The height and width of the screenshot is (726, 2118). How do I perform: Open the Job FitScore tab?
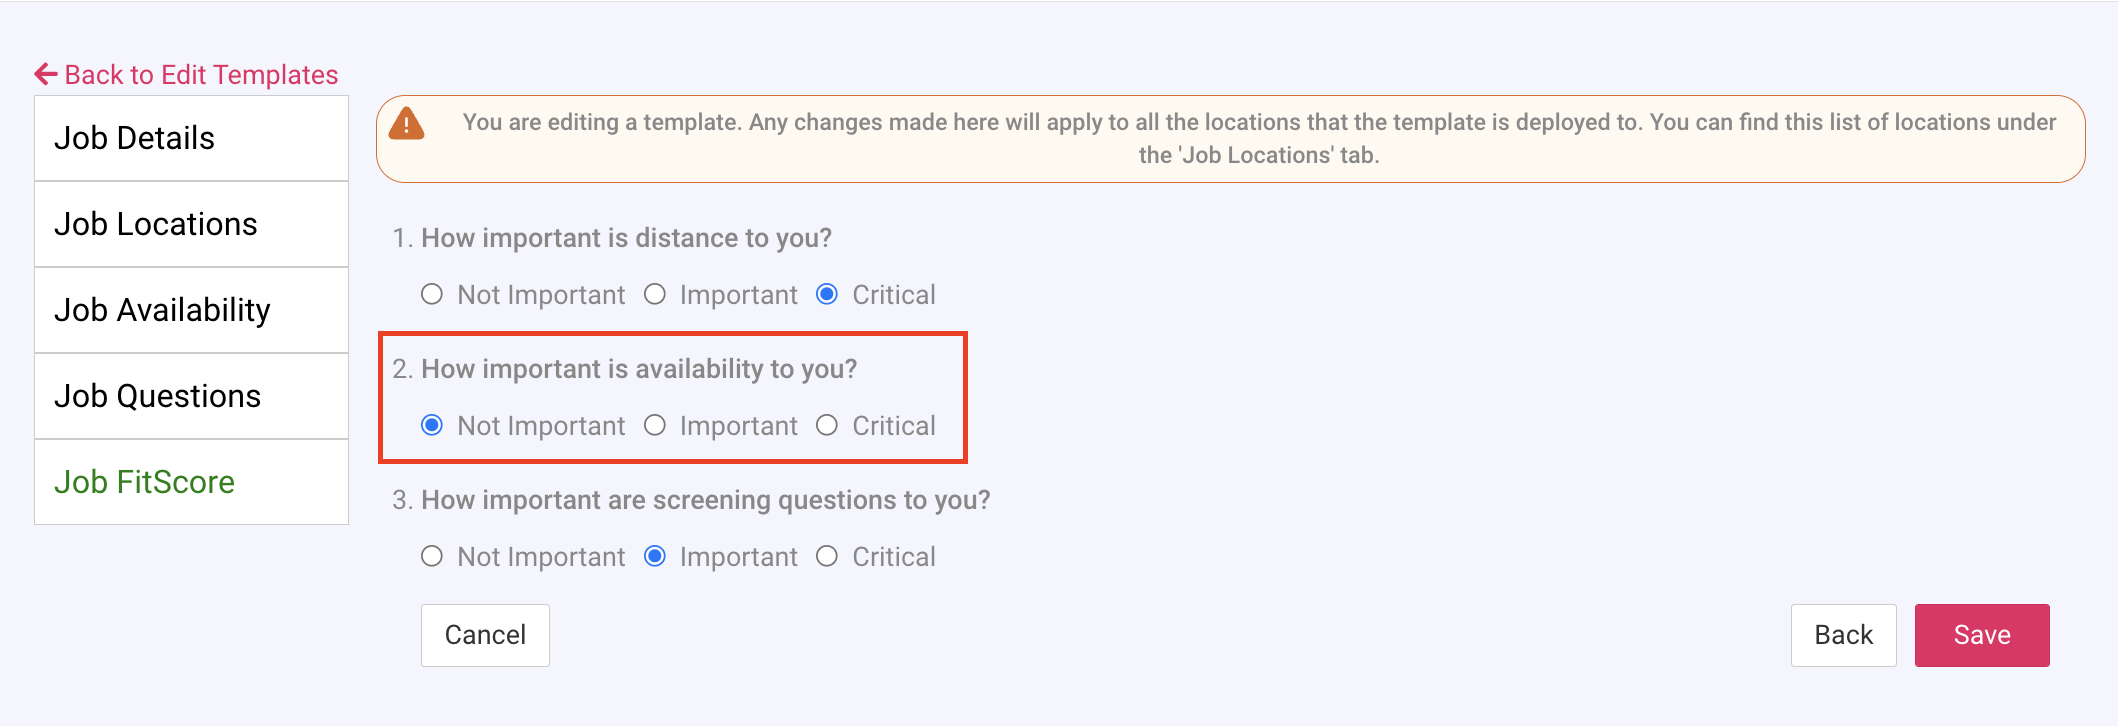click(x=191, y=482)
